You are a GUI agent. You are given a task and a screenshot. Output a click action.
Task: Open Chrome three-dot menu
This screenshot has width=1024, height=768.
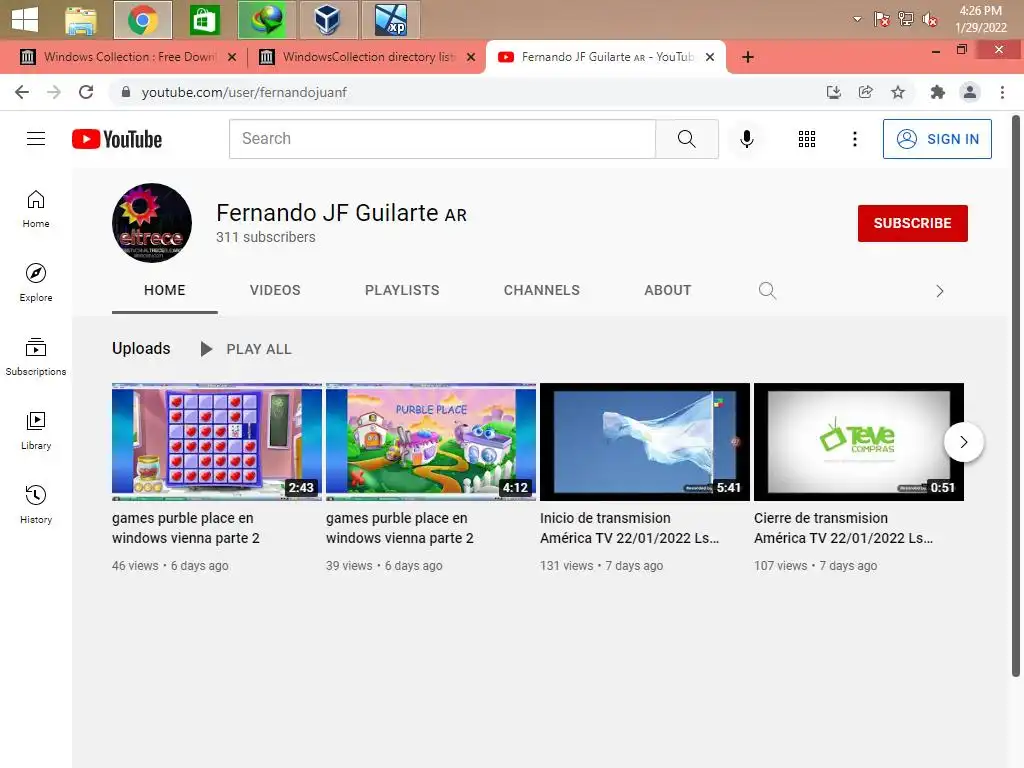1002,92
